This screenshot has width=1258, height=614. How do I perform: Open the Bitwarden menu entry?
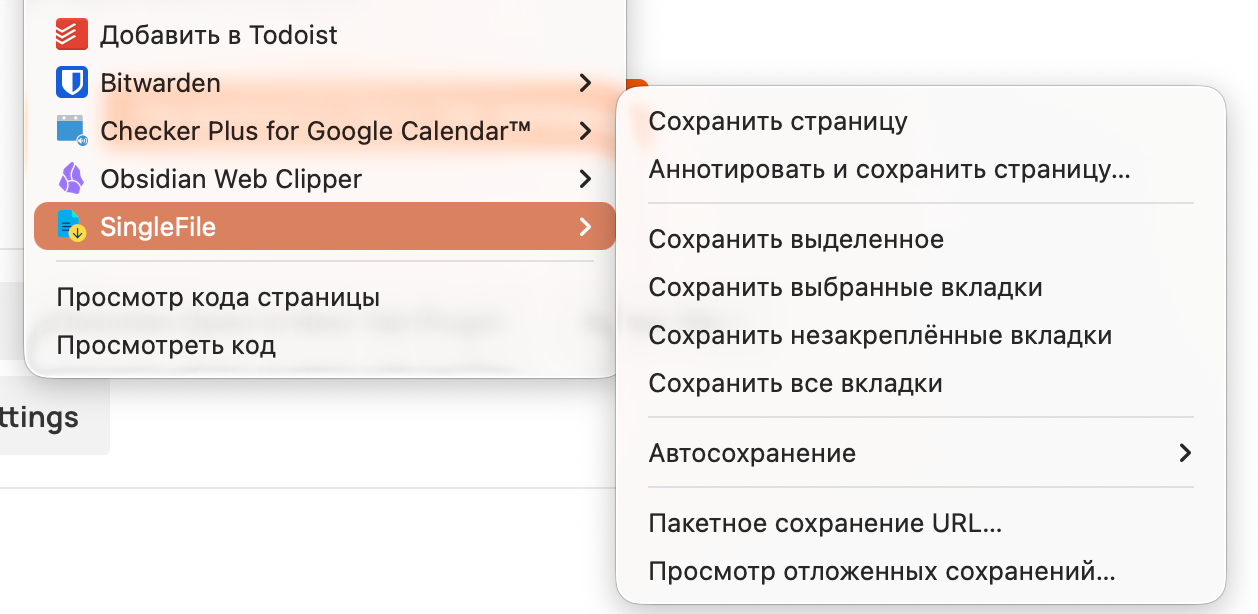[x=325, y=83]
